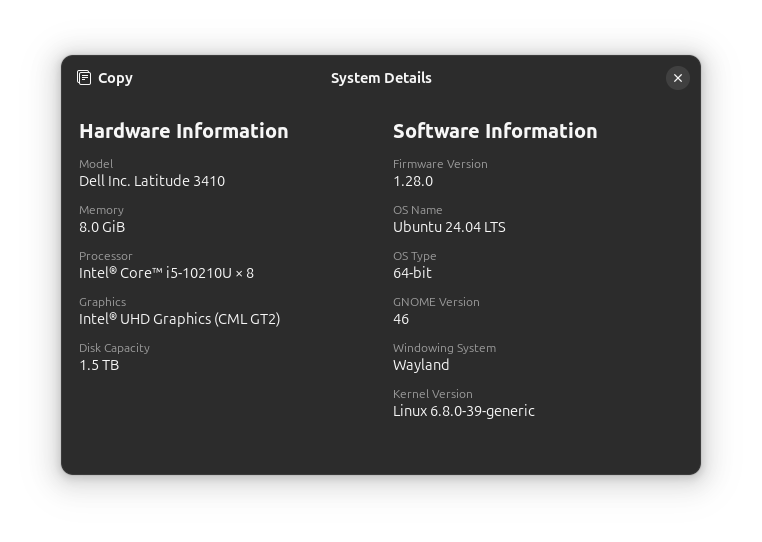Click the System Details window title
The height and width of the screenshot is (542, 762).
[381, 78]
